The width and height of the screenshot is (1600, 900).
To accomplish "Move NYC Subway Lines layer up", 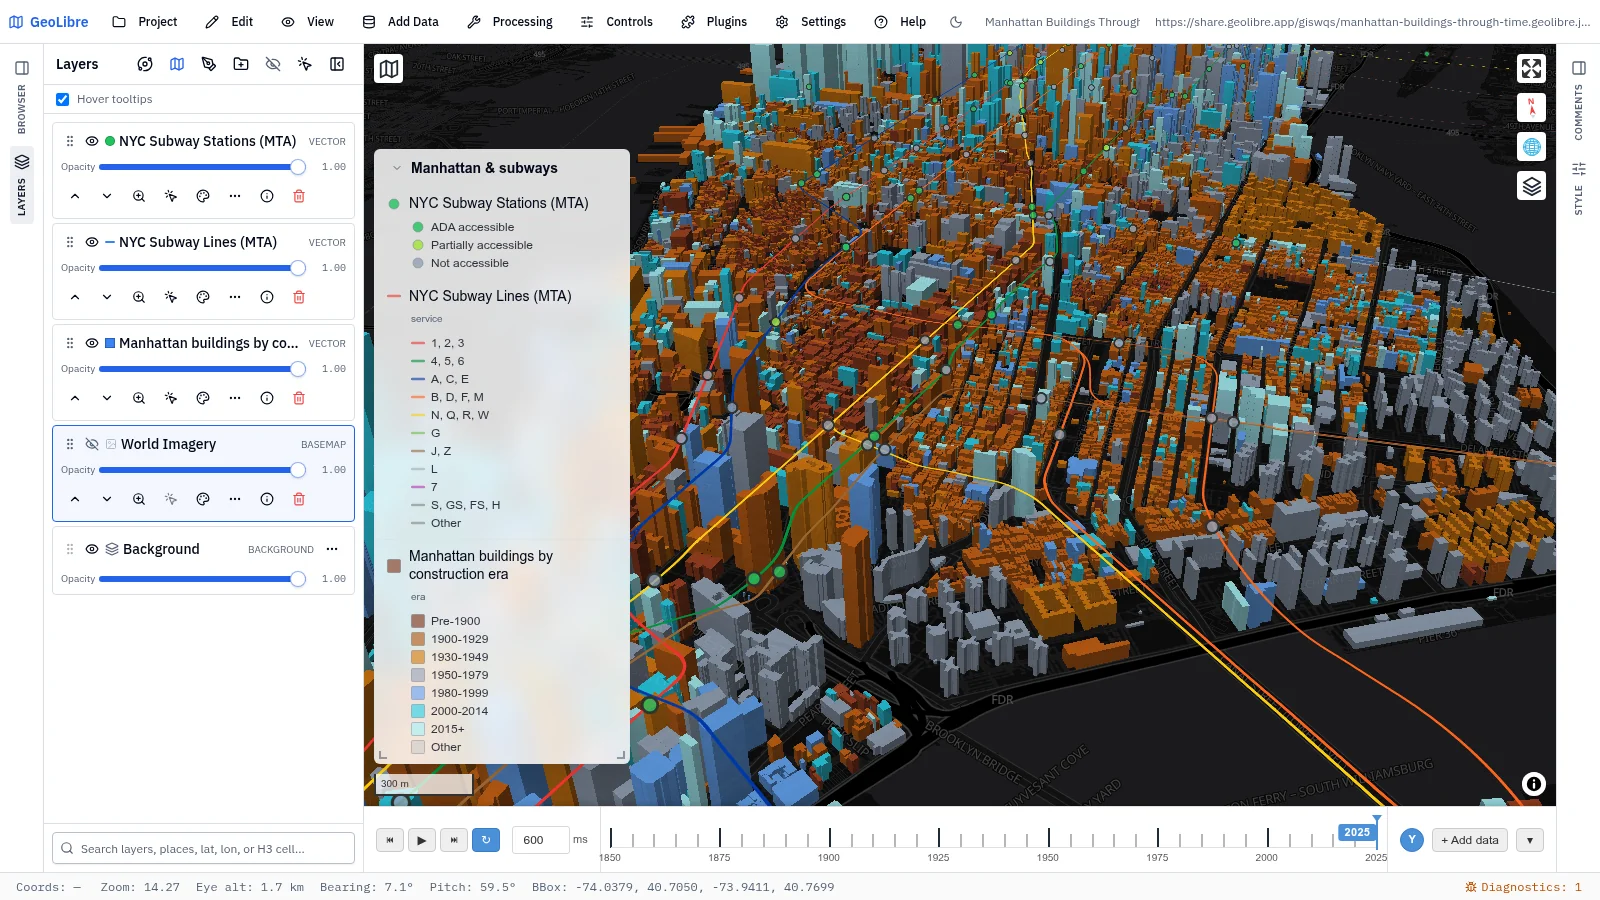I will point(75,297).
